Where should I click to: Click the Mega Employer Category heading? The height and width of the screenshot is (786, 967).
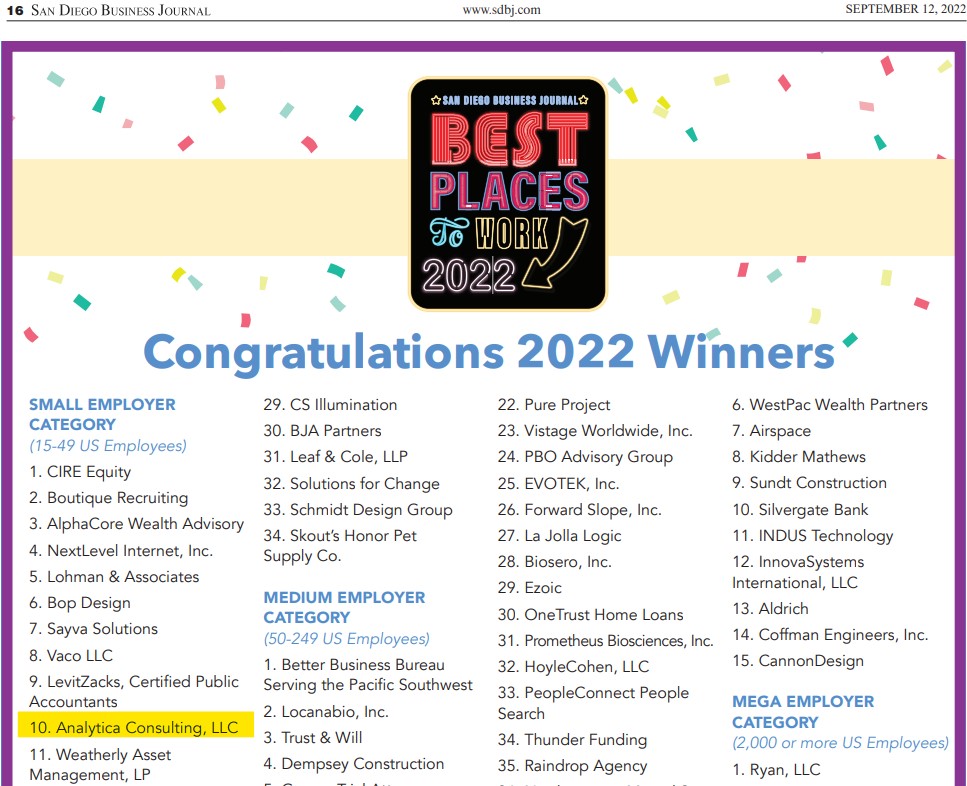click(803, 712)
